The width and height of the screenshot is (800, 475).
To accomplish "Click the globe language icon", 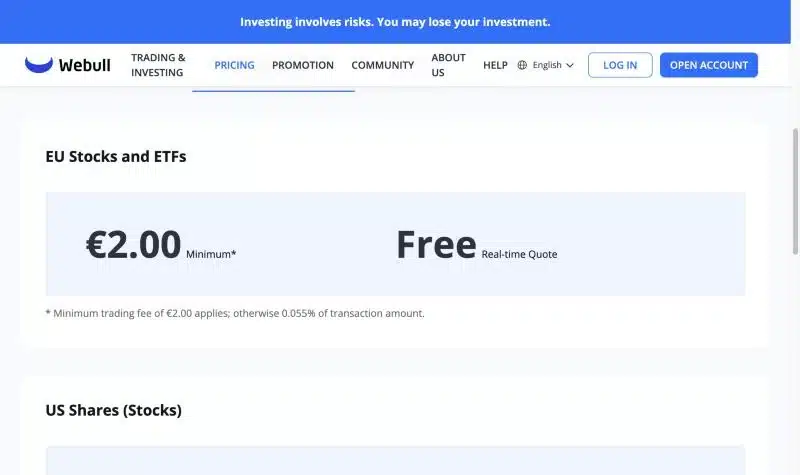I will (522, 65).
